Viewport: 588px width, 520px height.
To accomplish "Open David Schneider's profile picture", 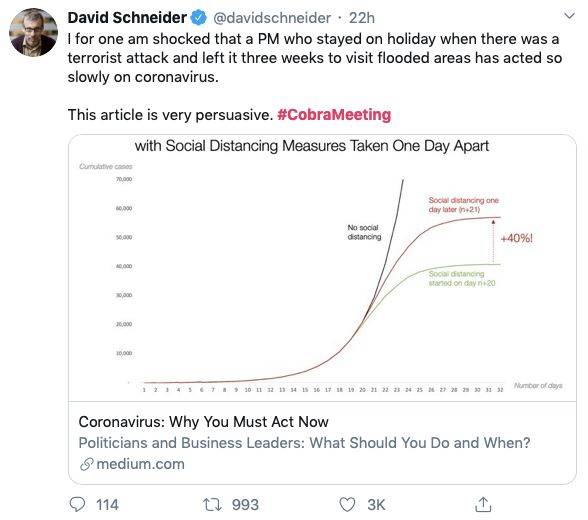I will tap(33, 32).
